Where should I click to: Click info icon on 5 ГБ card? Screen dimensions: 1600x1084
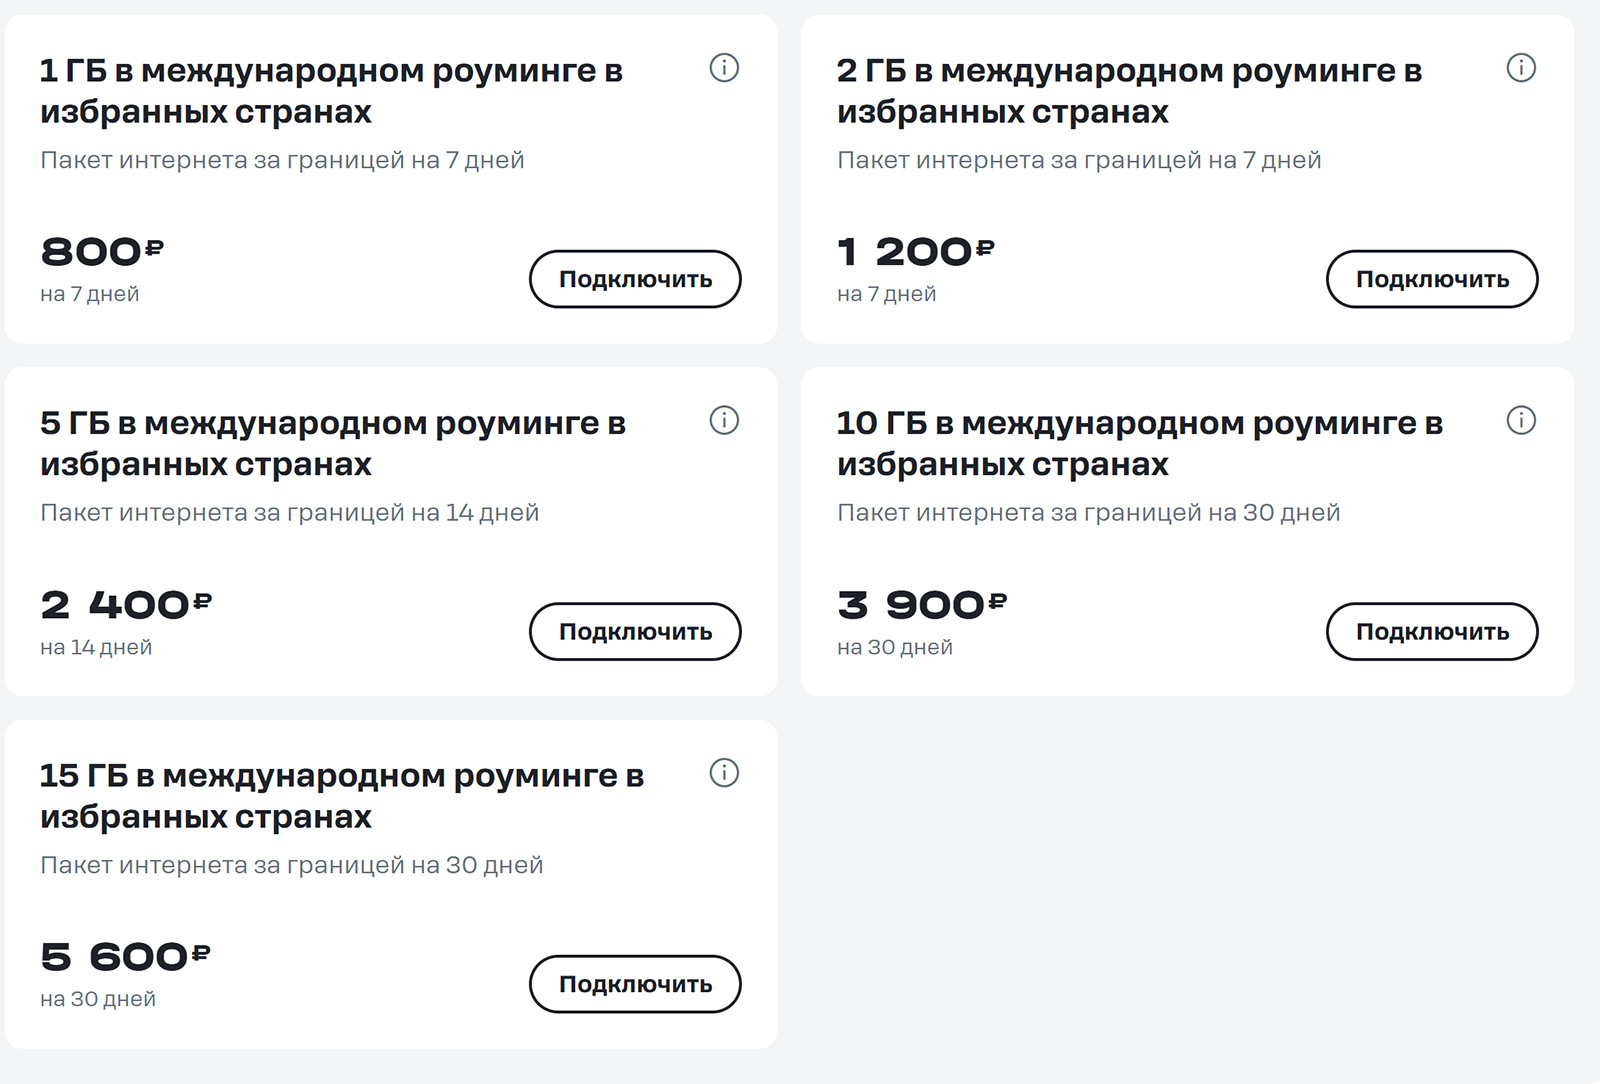pos(724,421)
